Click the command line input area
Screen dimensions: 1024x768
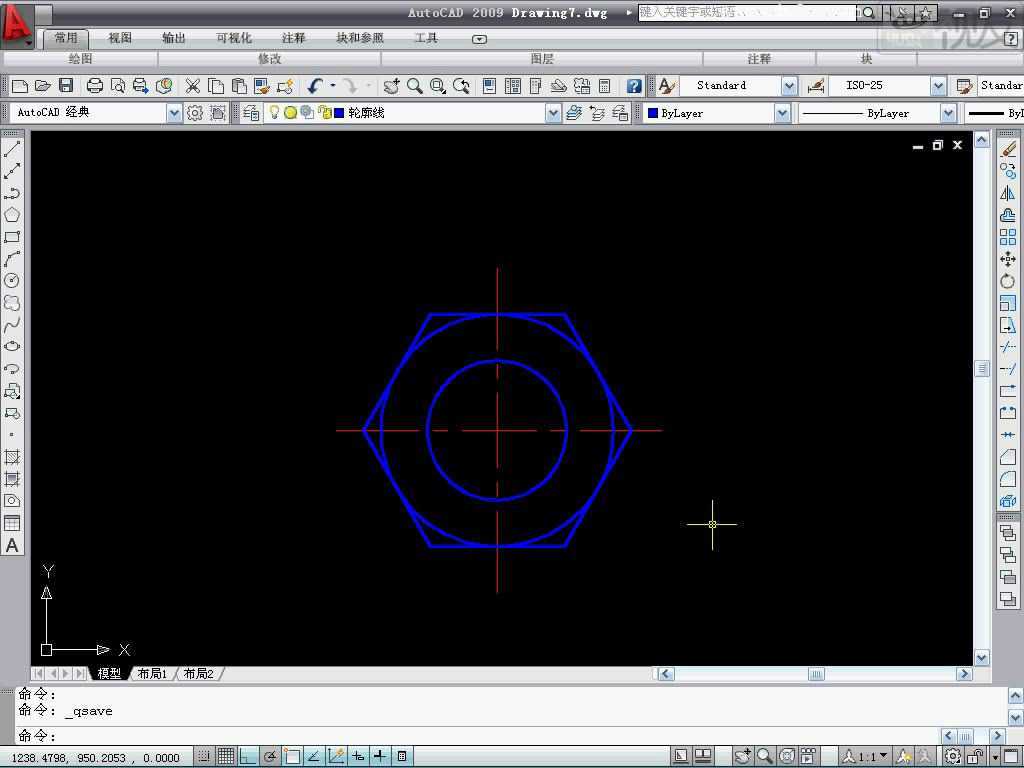(x=479, y=735)
